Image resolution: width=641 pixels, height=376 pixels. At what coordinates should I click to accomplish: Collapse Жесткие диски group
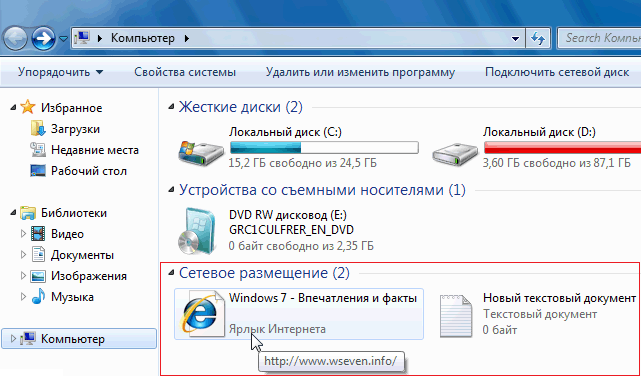(x=171, y=107)
